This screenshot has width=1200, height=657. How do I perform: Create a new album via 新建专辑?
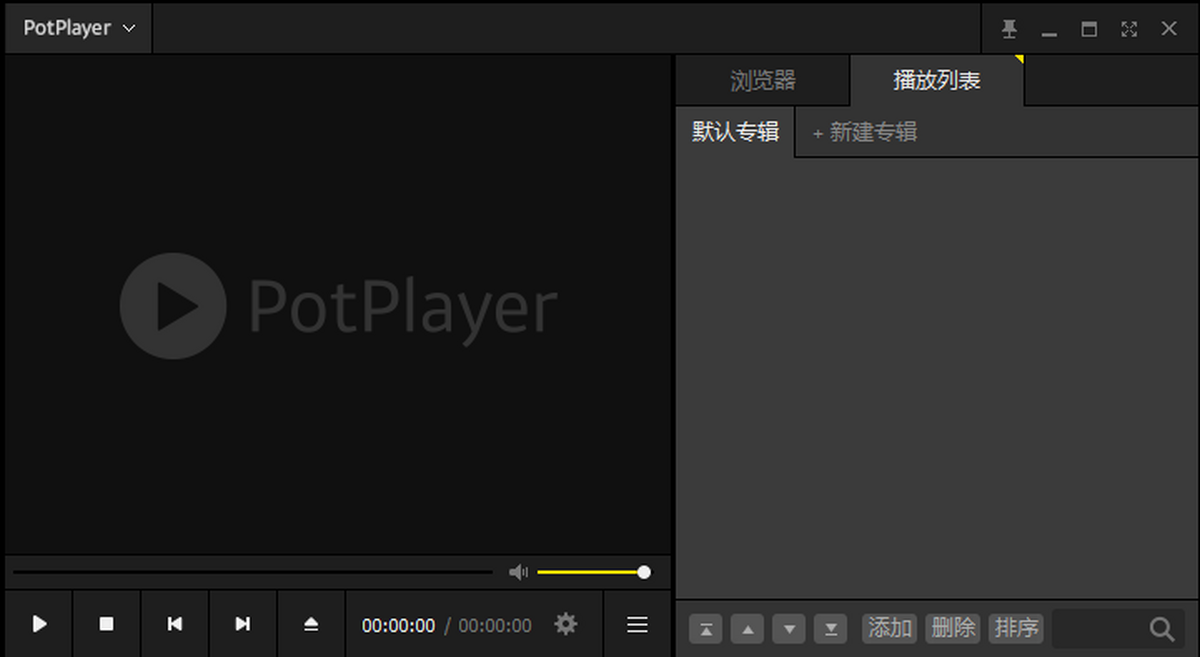(865, 132)
